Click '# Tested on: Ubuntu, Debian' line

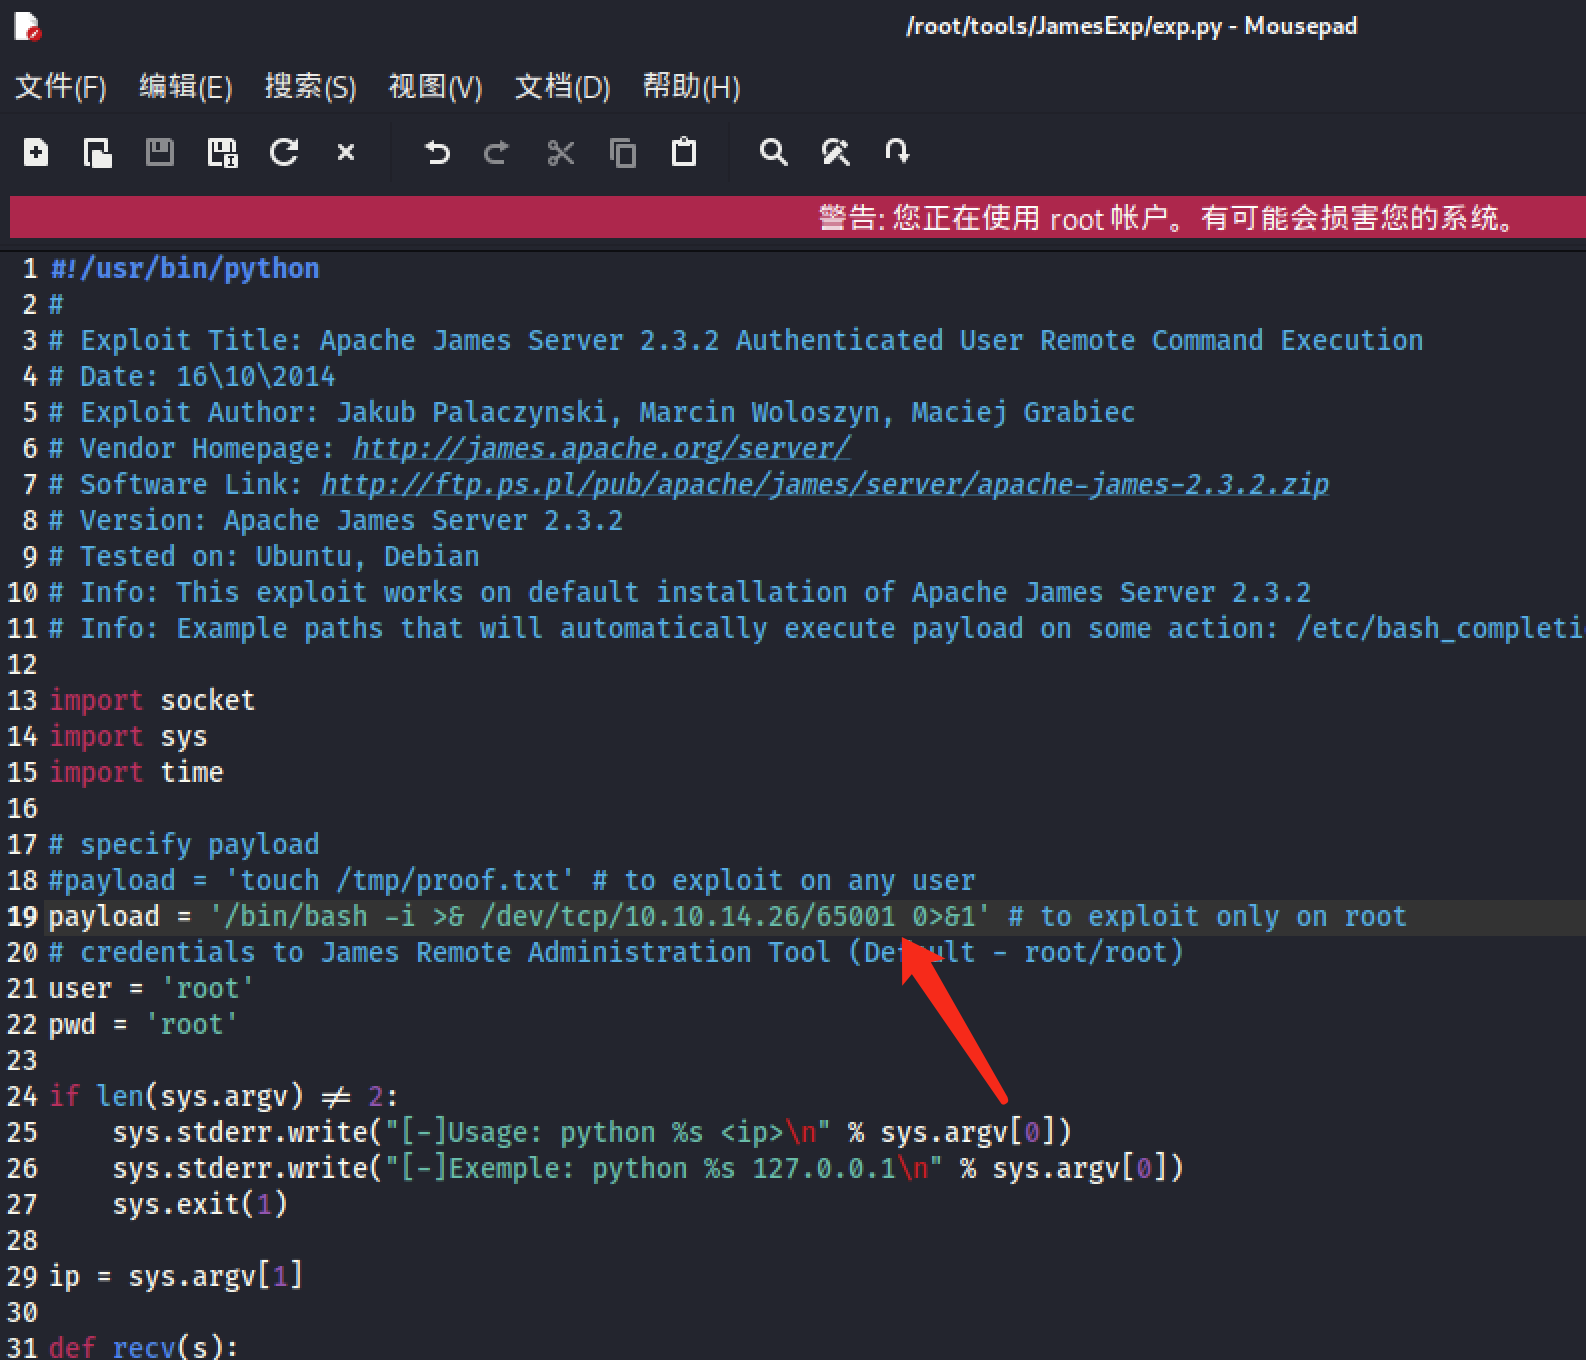point(264,556)
